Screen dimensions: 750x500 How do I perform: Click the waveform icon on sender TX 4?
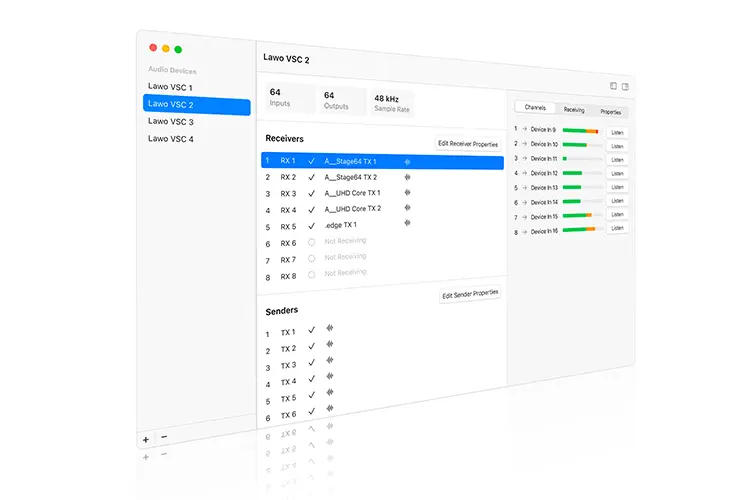tap(330, 377)
